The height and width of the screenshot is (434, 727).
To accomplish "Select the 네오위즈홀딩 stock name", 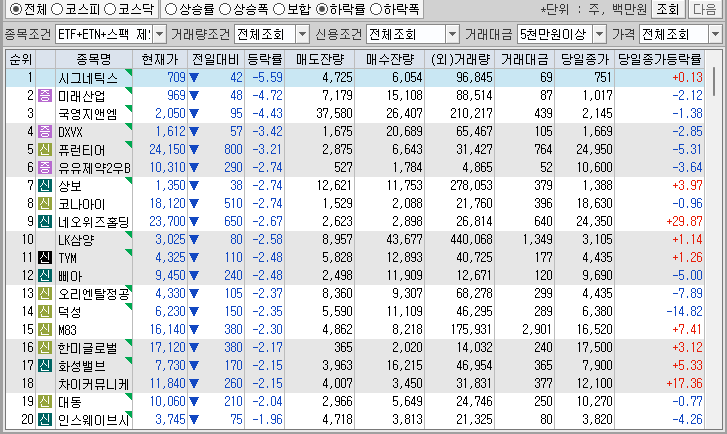I will pyautogui.click(x=94, y=222).
